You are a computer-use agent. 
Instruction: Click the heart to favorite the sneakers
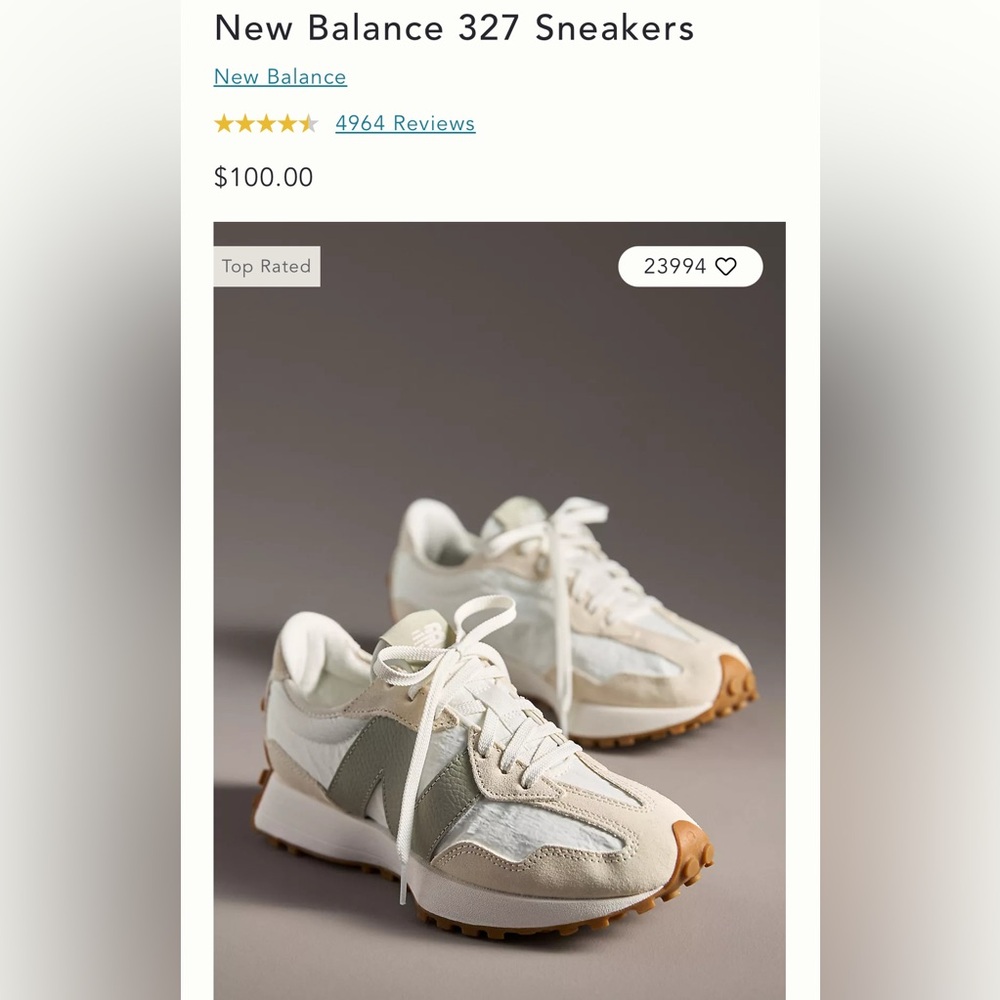pyautogui.click(x=727, y=266)
